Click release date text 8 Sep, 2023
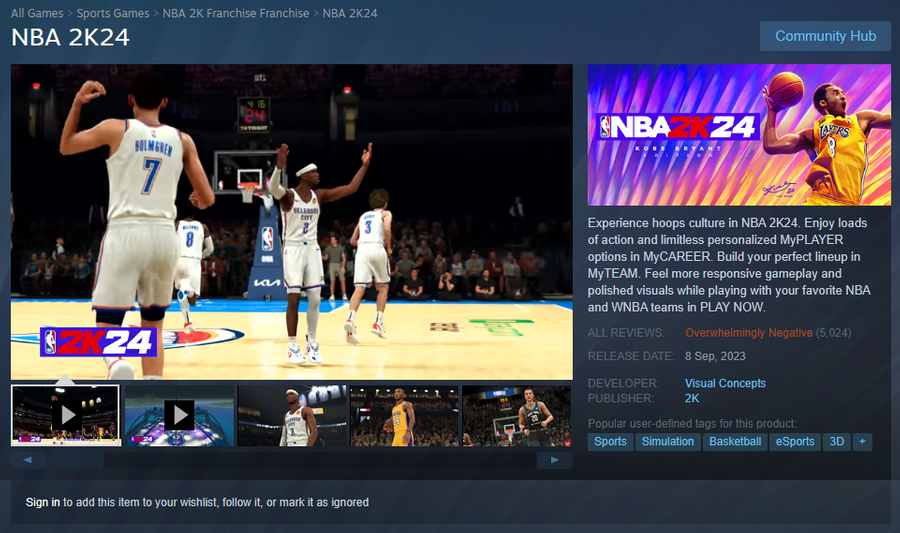900x533 pixels. (x=715, y=356)
